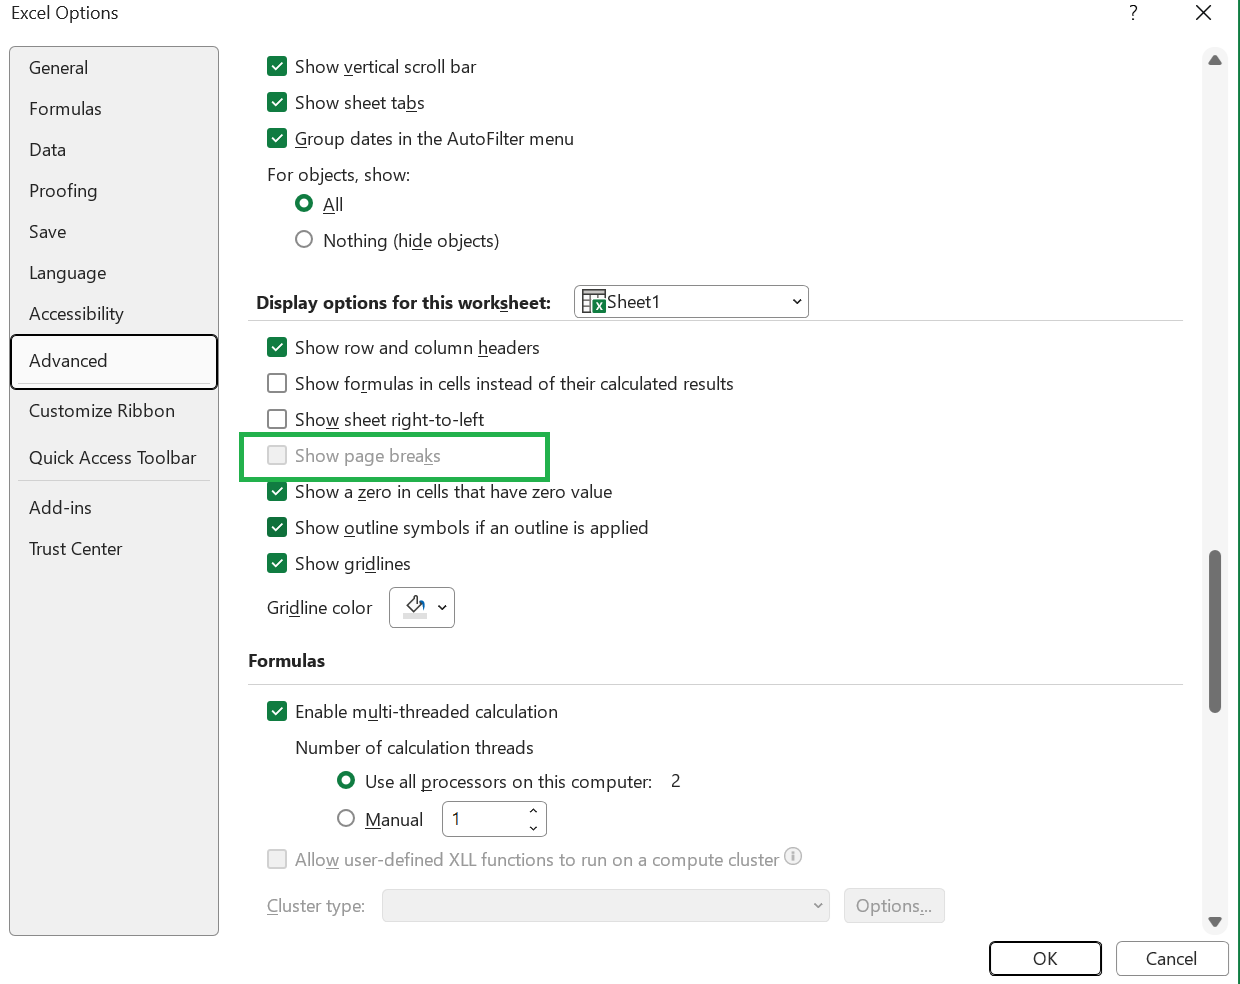Viewport: 1240px width, 984px height.
Task: Uncheck Show row and column headers
Action: 277,348
